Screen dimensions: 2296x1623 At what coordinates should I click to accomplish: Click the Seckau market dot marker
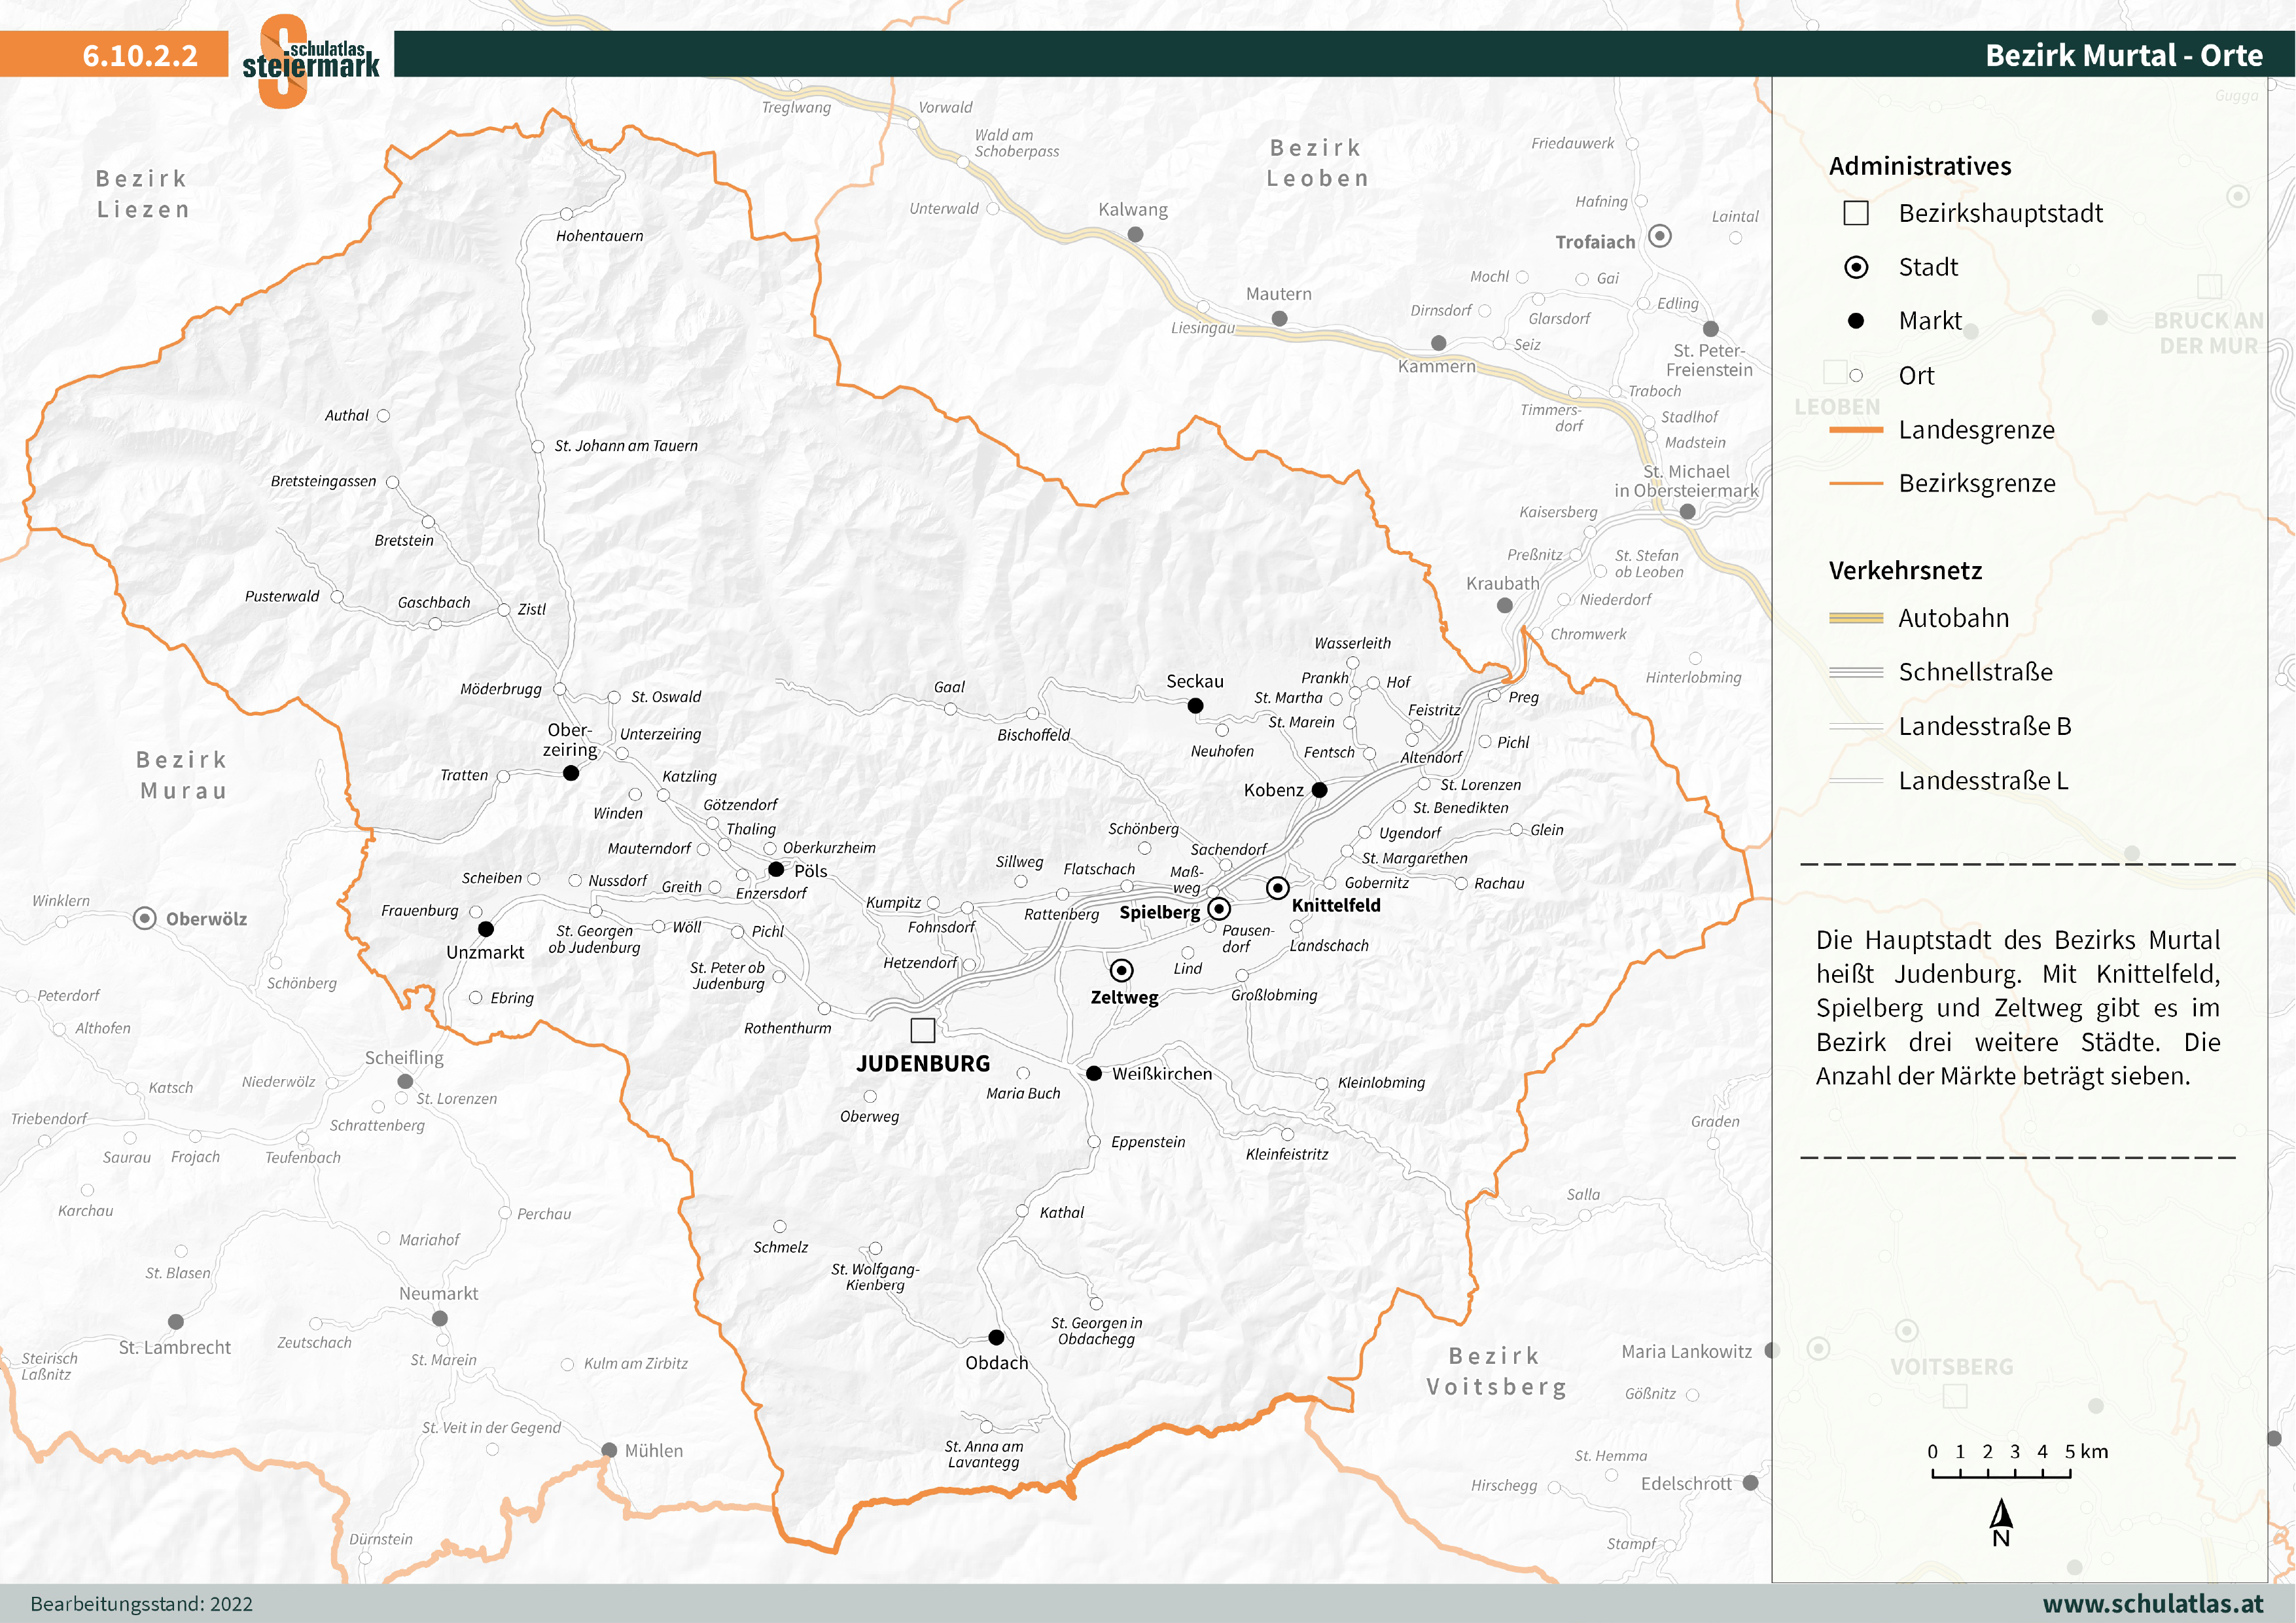[1195, 705]
